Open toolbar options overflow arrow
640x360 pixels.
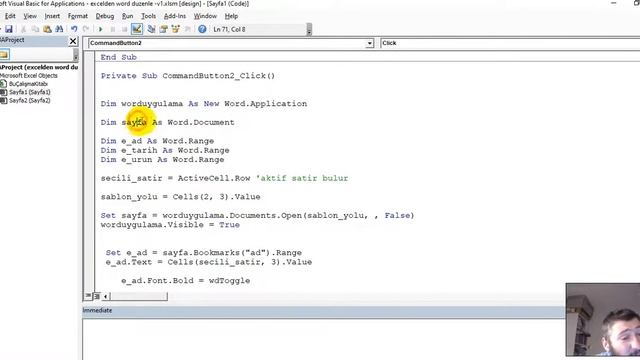tap(309, 29)
